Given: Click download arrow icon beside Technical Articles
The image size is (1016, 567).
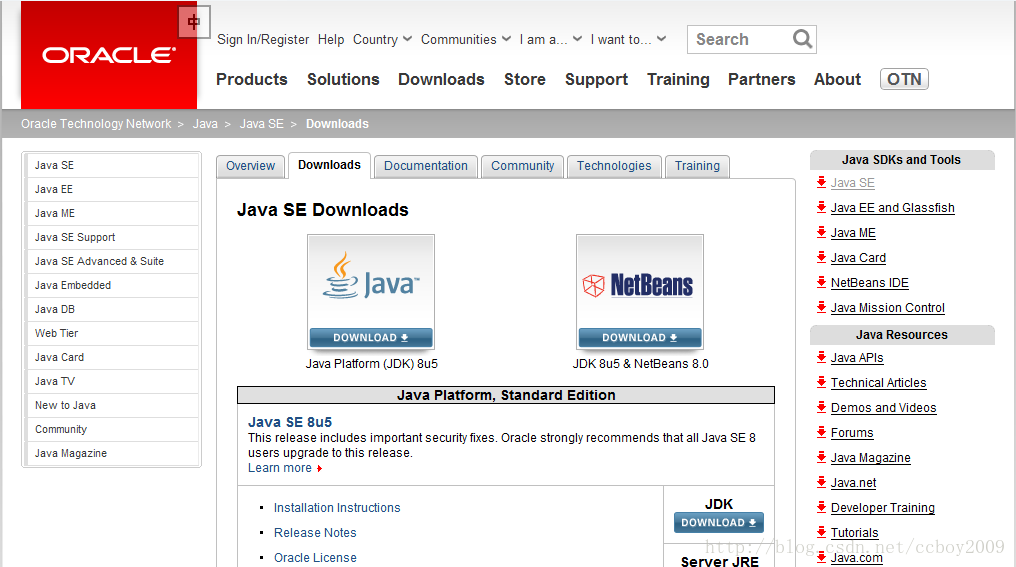Looking at the screenshot, I should tap(822, 382).
